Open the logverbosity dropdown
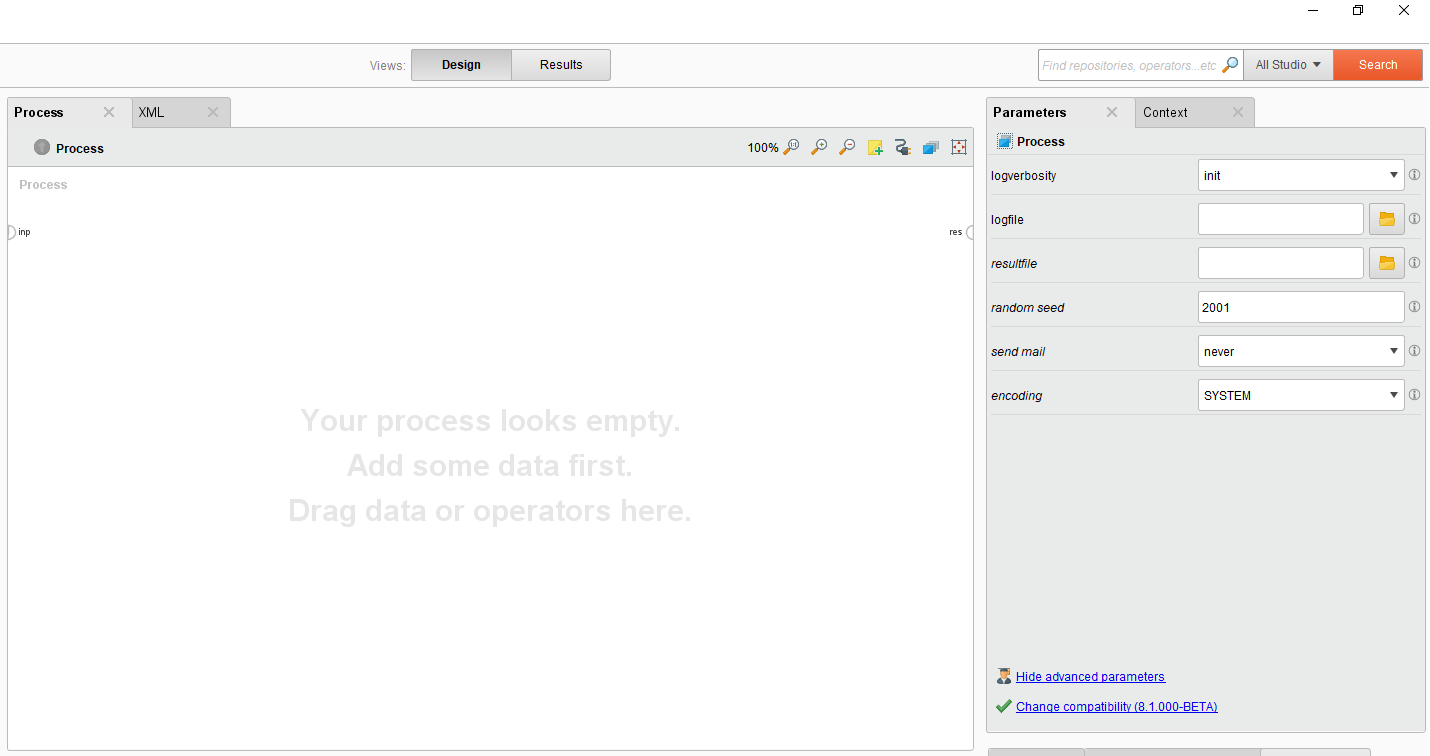This screenshot has height=756, width=1430. [x=1392, y=175]
